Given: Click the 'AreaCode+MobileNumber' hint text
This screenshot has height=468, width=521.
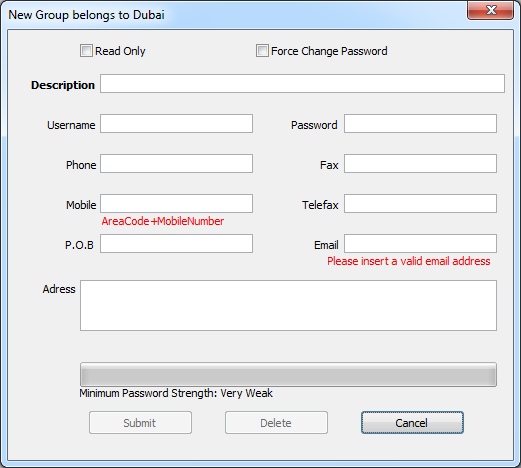Looking at the screenshot, I should (x=163, y=221).
